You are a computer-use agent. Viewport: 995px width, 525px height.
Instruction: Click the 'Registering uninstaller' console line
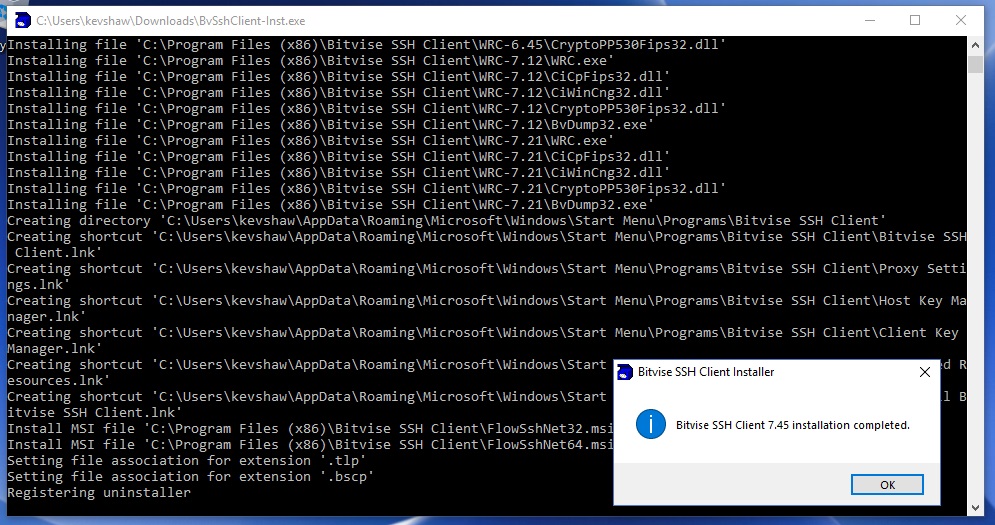pyautogui.click(x=99, y=493)
